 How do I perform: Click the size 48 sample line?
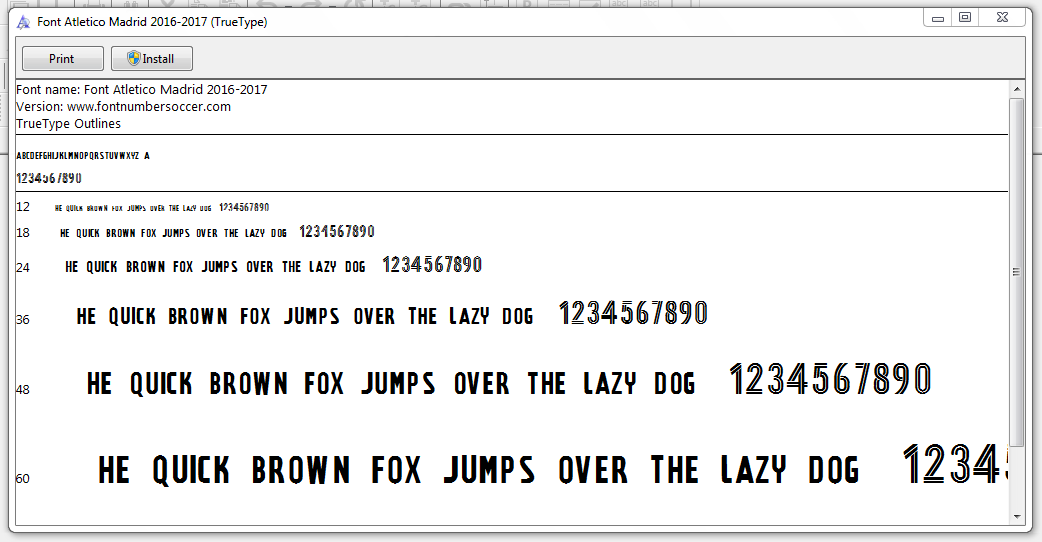508,380
